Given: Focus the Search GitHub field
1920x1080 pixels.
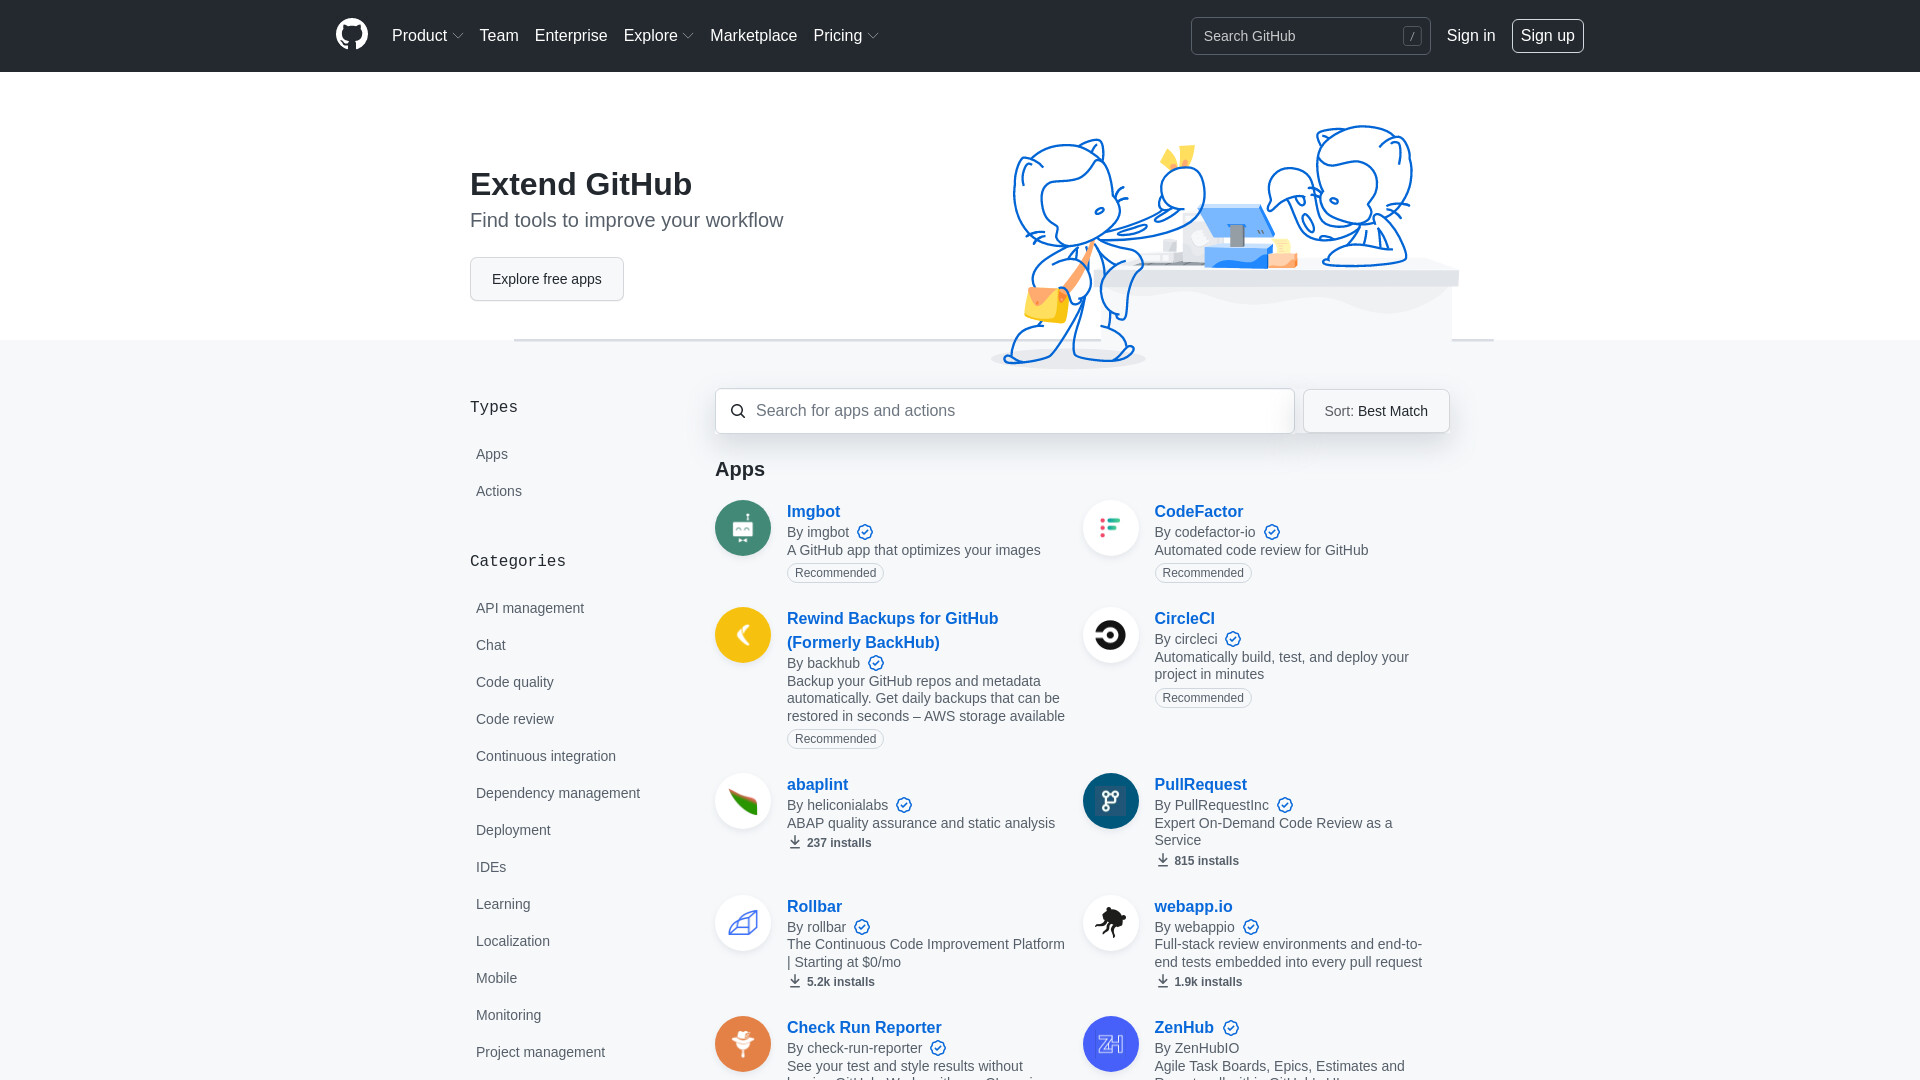Looking at the screenshot, I should click(1310, 36).
